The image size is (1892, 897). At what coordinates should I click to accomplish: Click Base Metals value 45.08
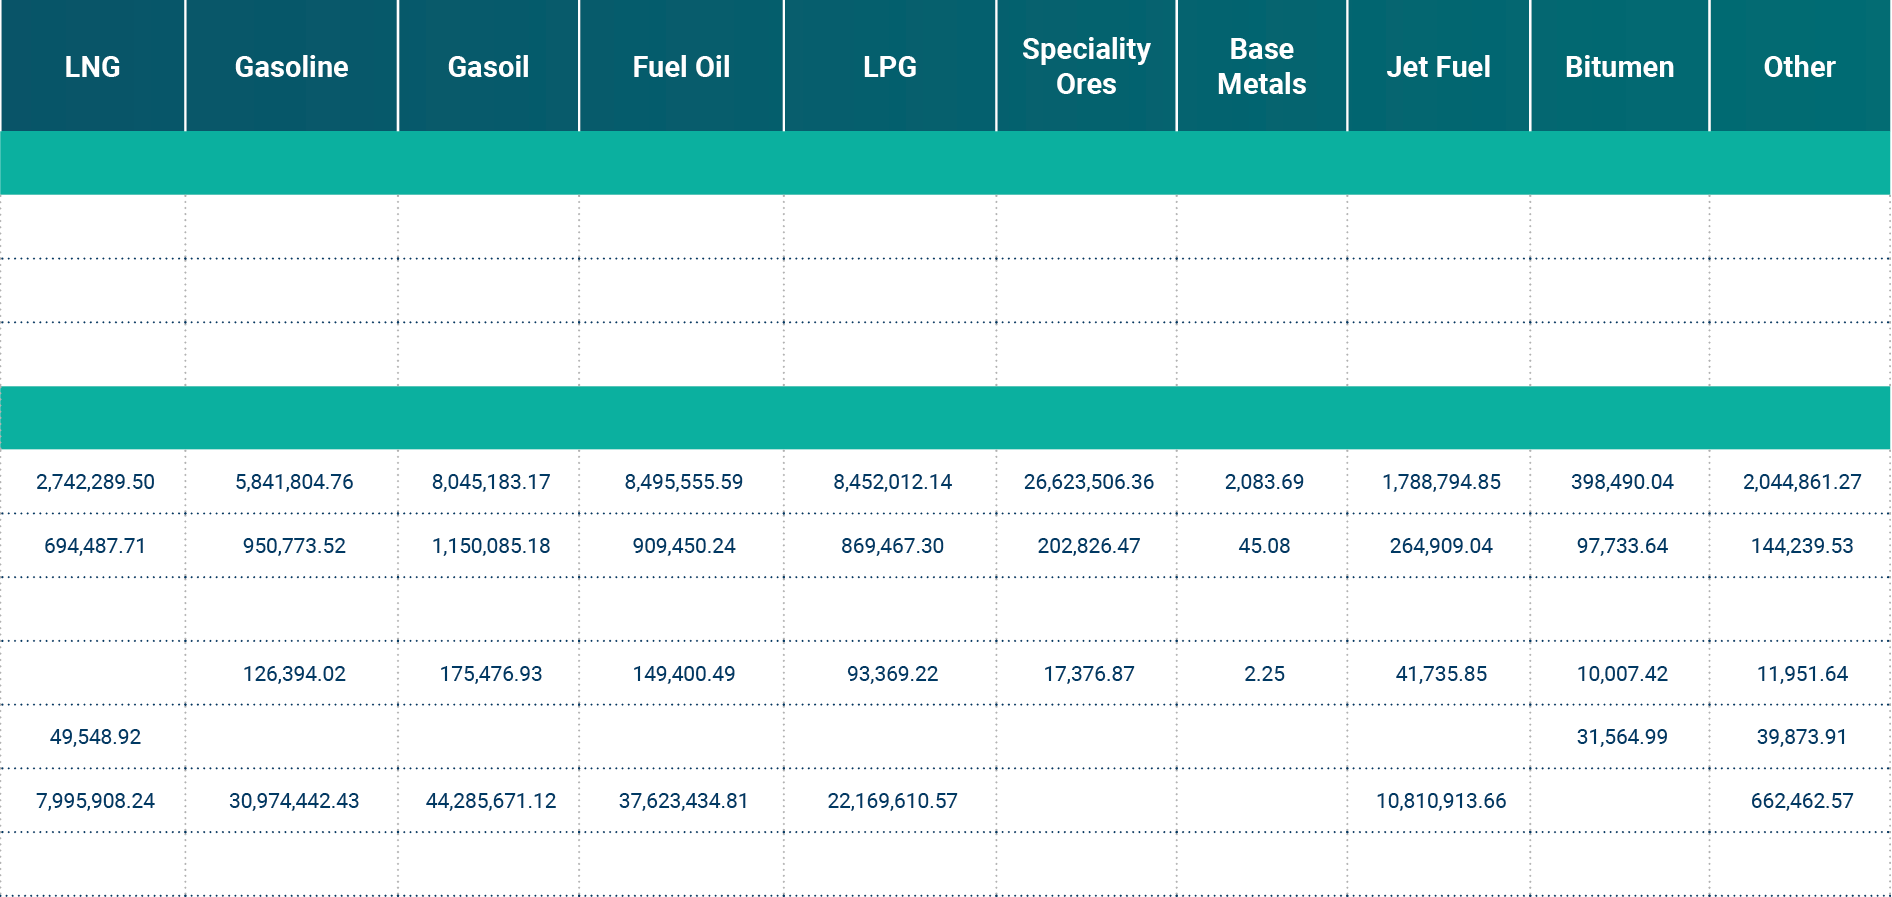pos(1264,546)
